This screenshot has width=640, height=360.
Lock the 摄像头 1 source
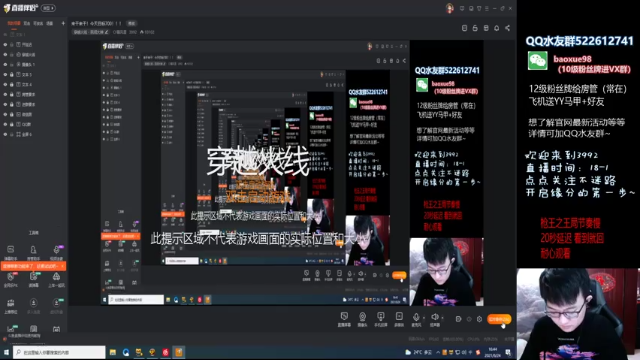12,64
